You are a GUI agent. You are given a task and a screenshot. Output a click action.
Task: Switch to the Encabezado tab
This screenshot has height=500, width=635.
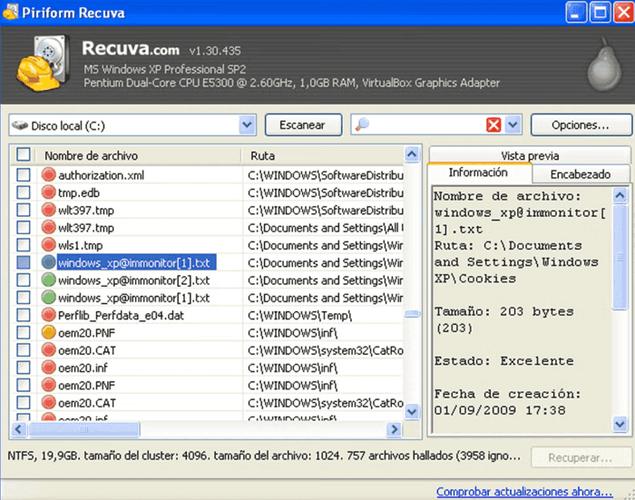click(580, 174)
